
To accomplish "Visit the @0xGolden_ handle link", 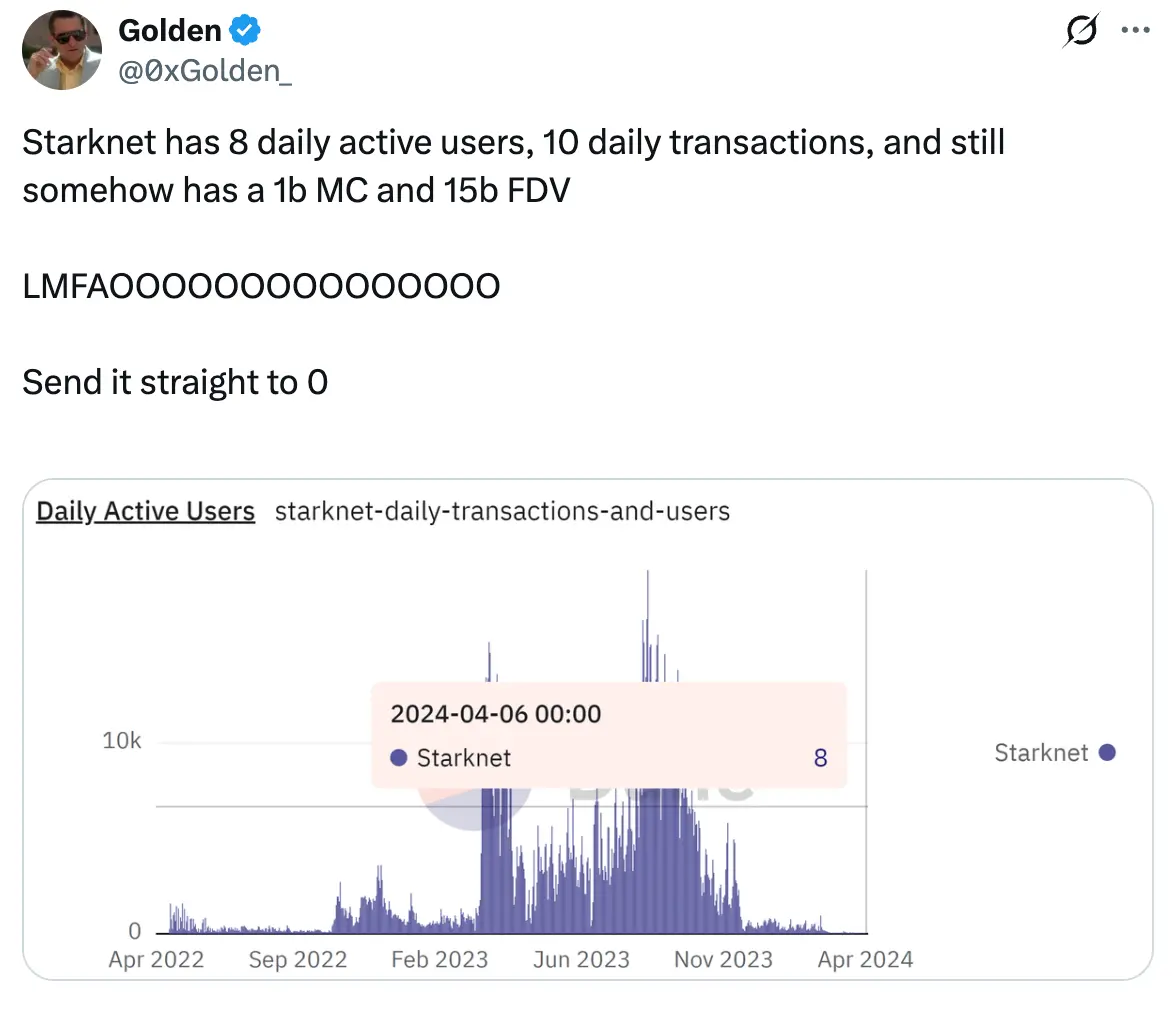I will pyautogui.click(x=205, y=71).
